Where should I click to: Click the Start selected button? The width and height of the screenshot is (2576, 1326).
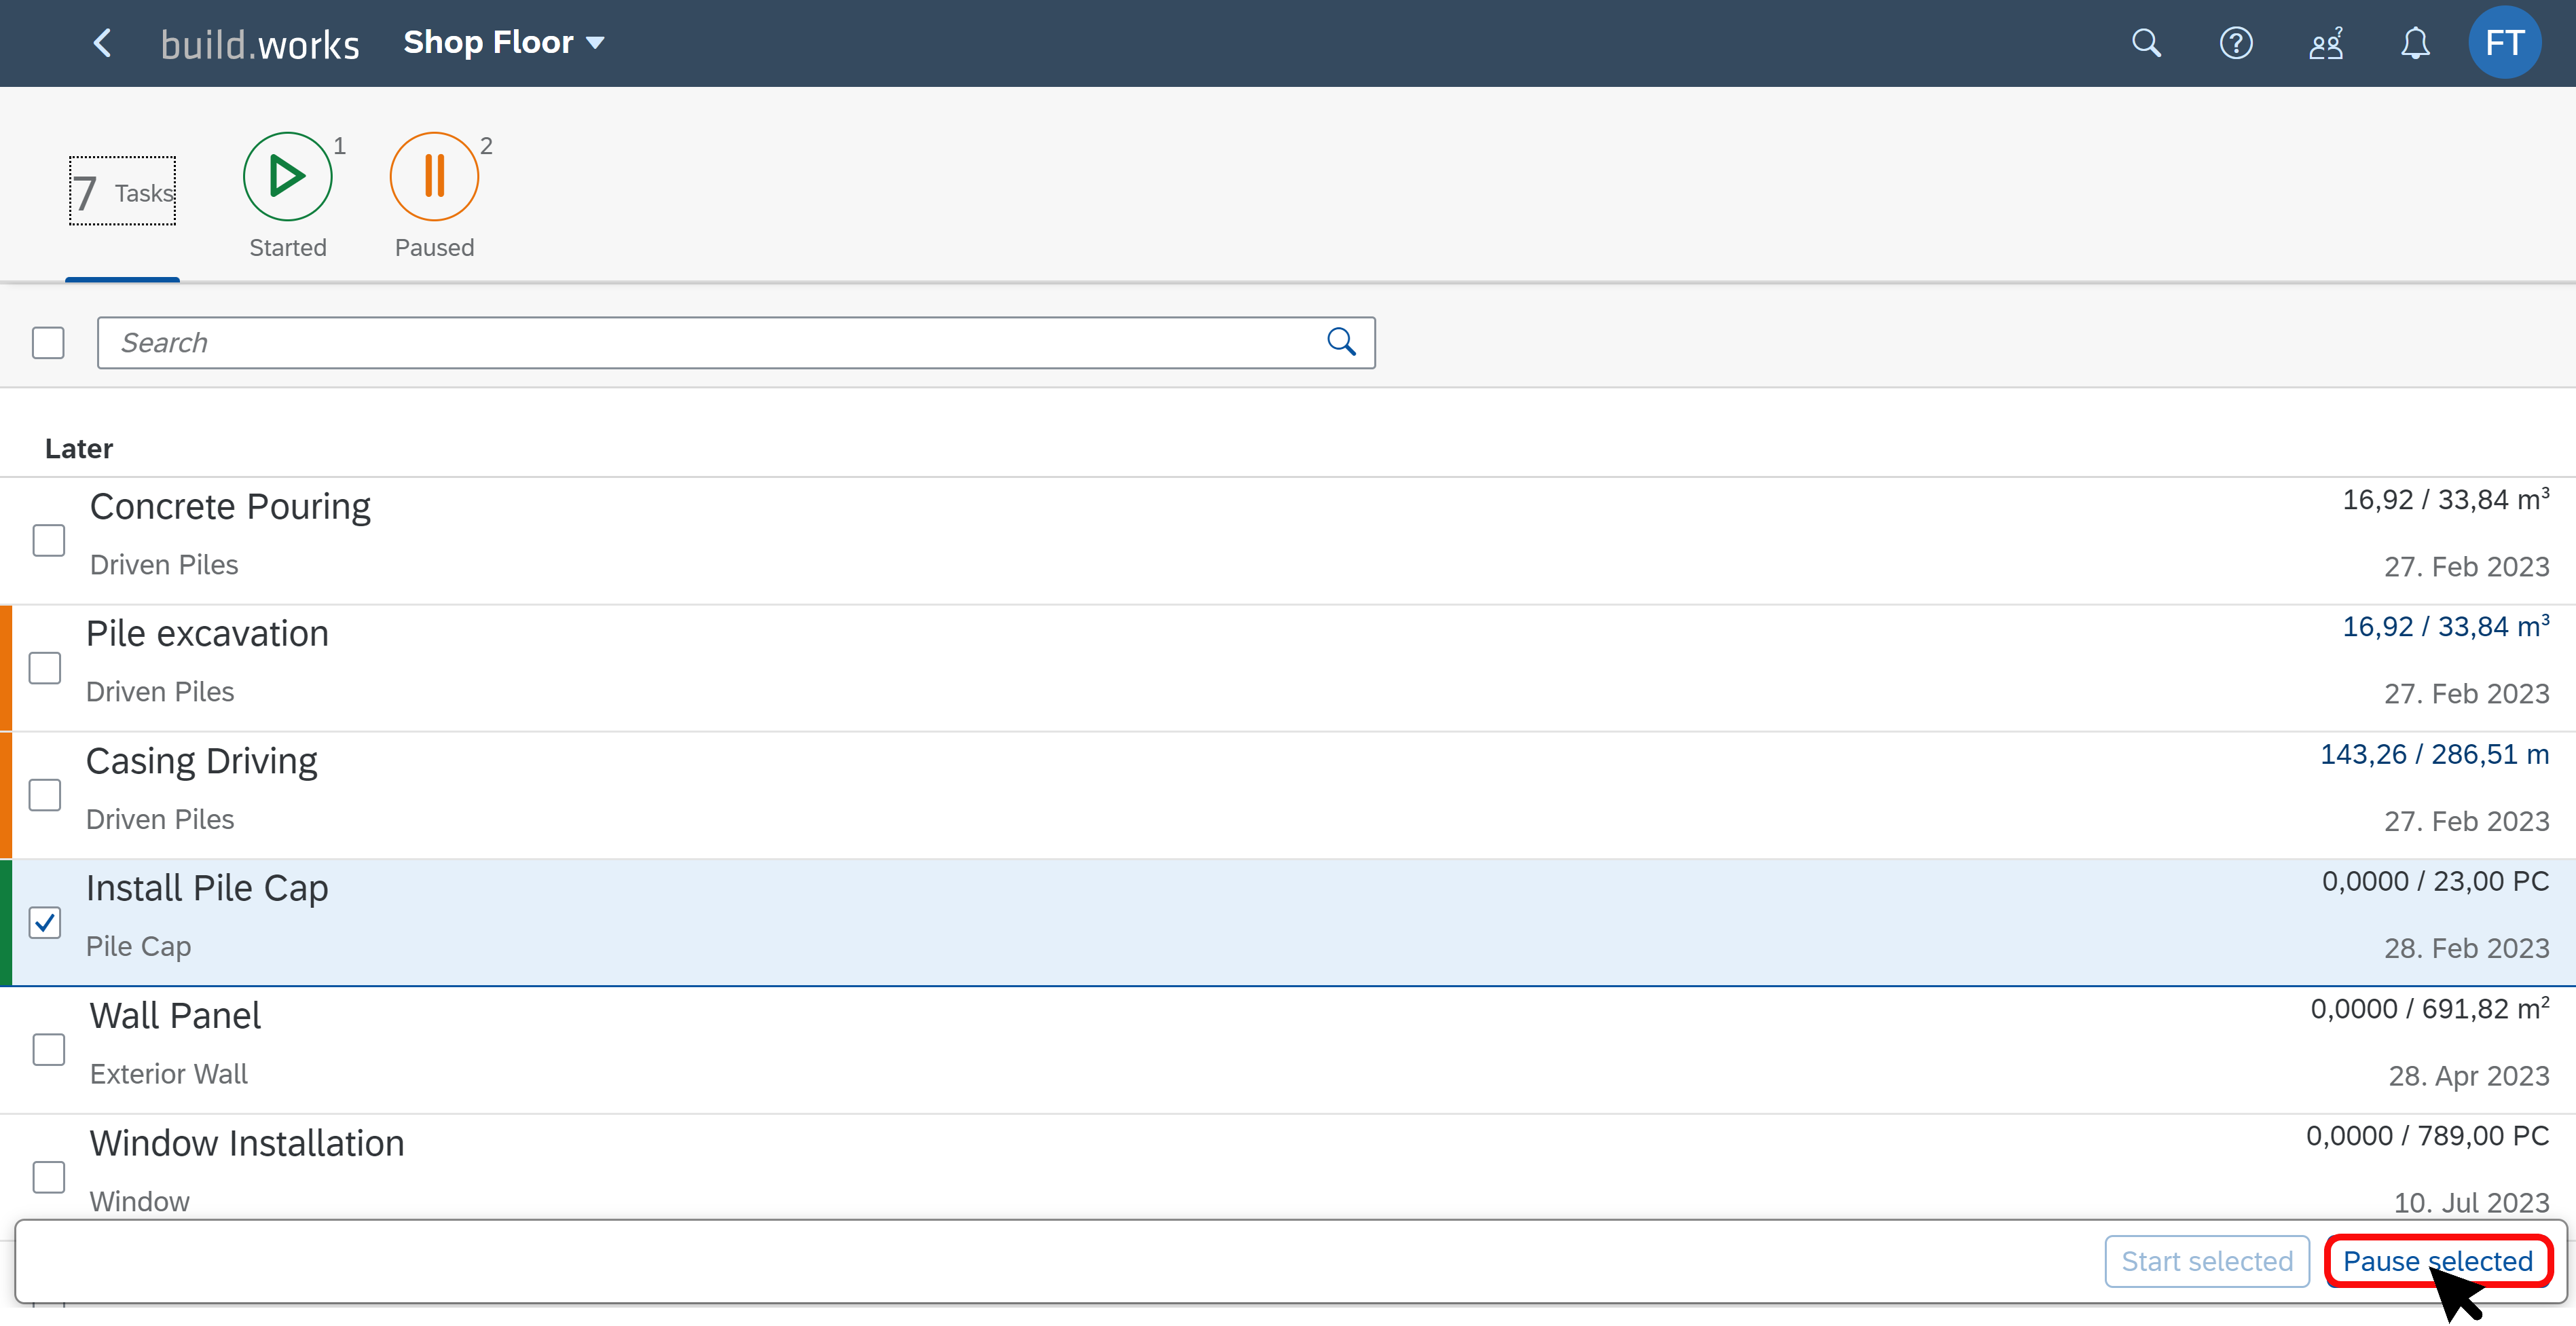(x=2207, y=1261)
